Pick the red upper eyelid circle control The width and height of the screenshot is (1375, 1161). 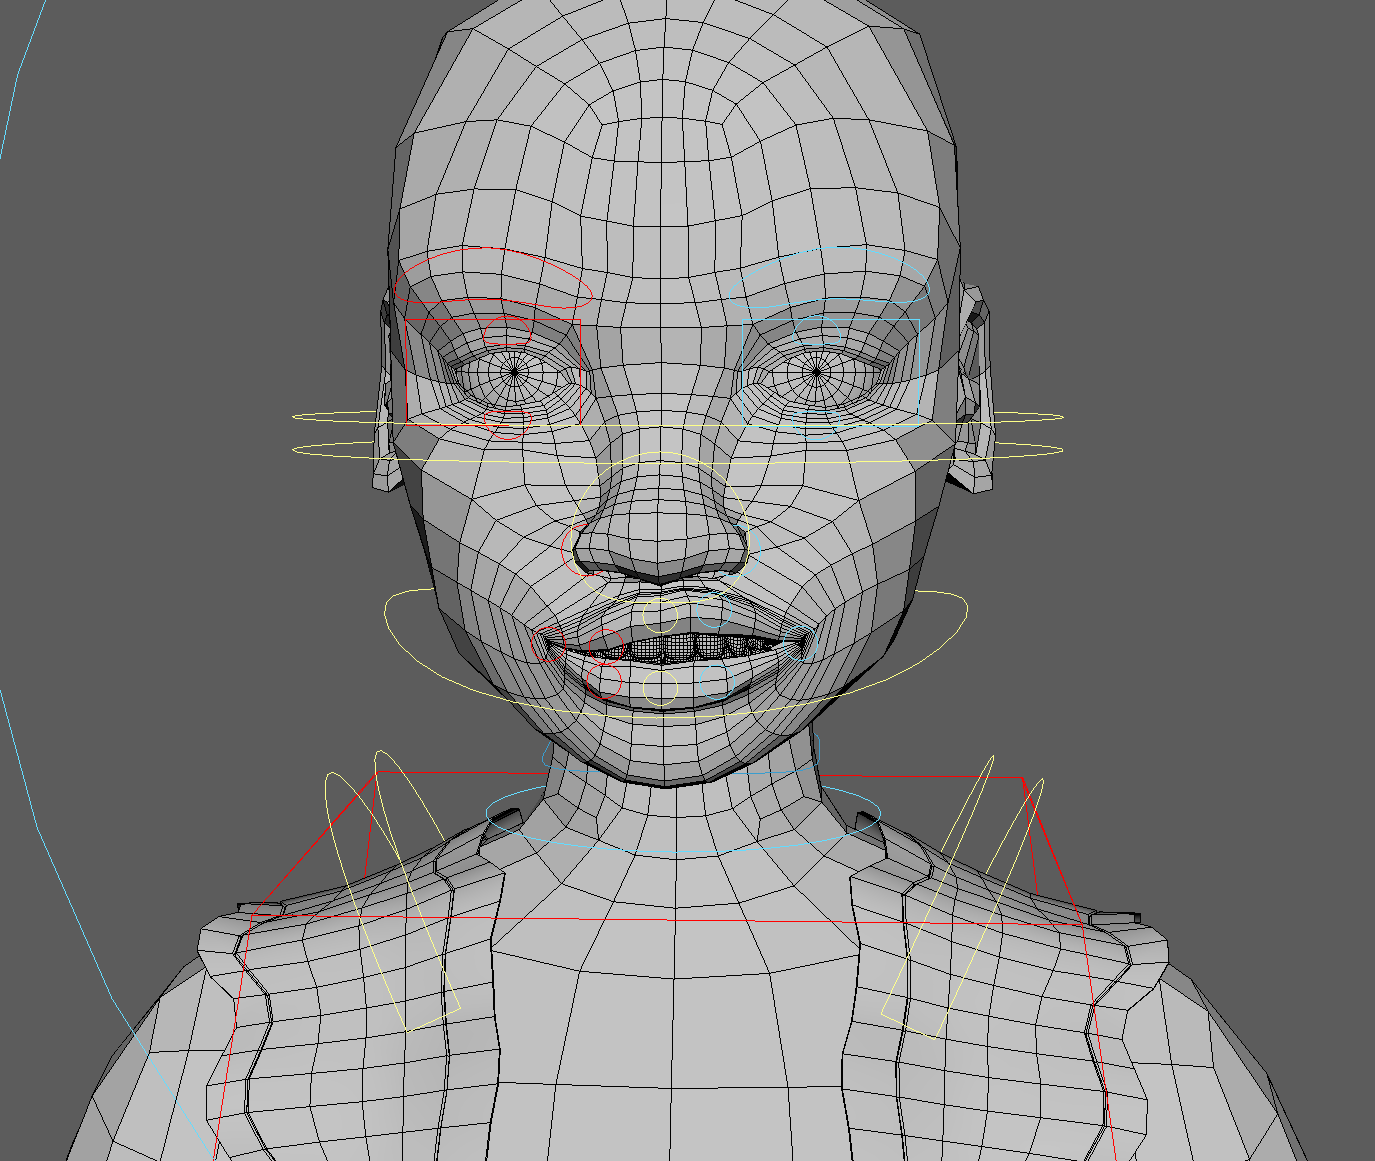tap(508, 332)
